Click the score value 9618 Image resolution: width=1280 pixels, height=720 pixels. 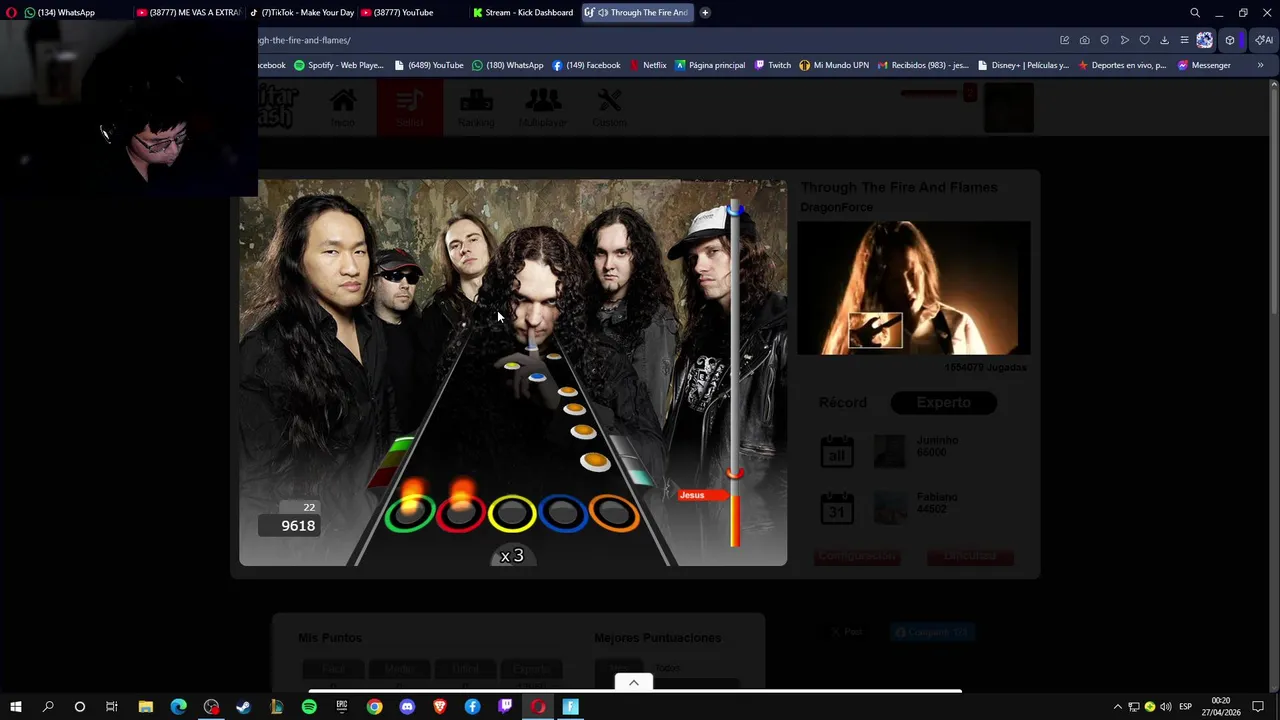click(x=298, y=526)
